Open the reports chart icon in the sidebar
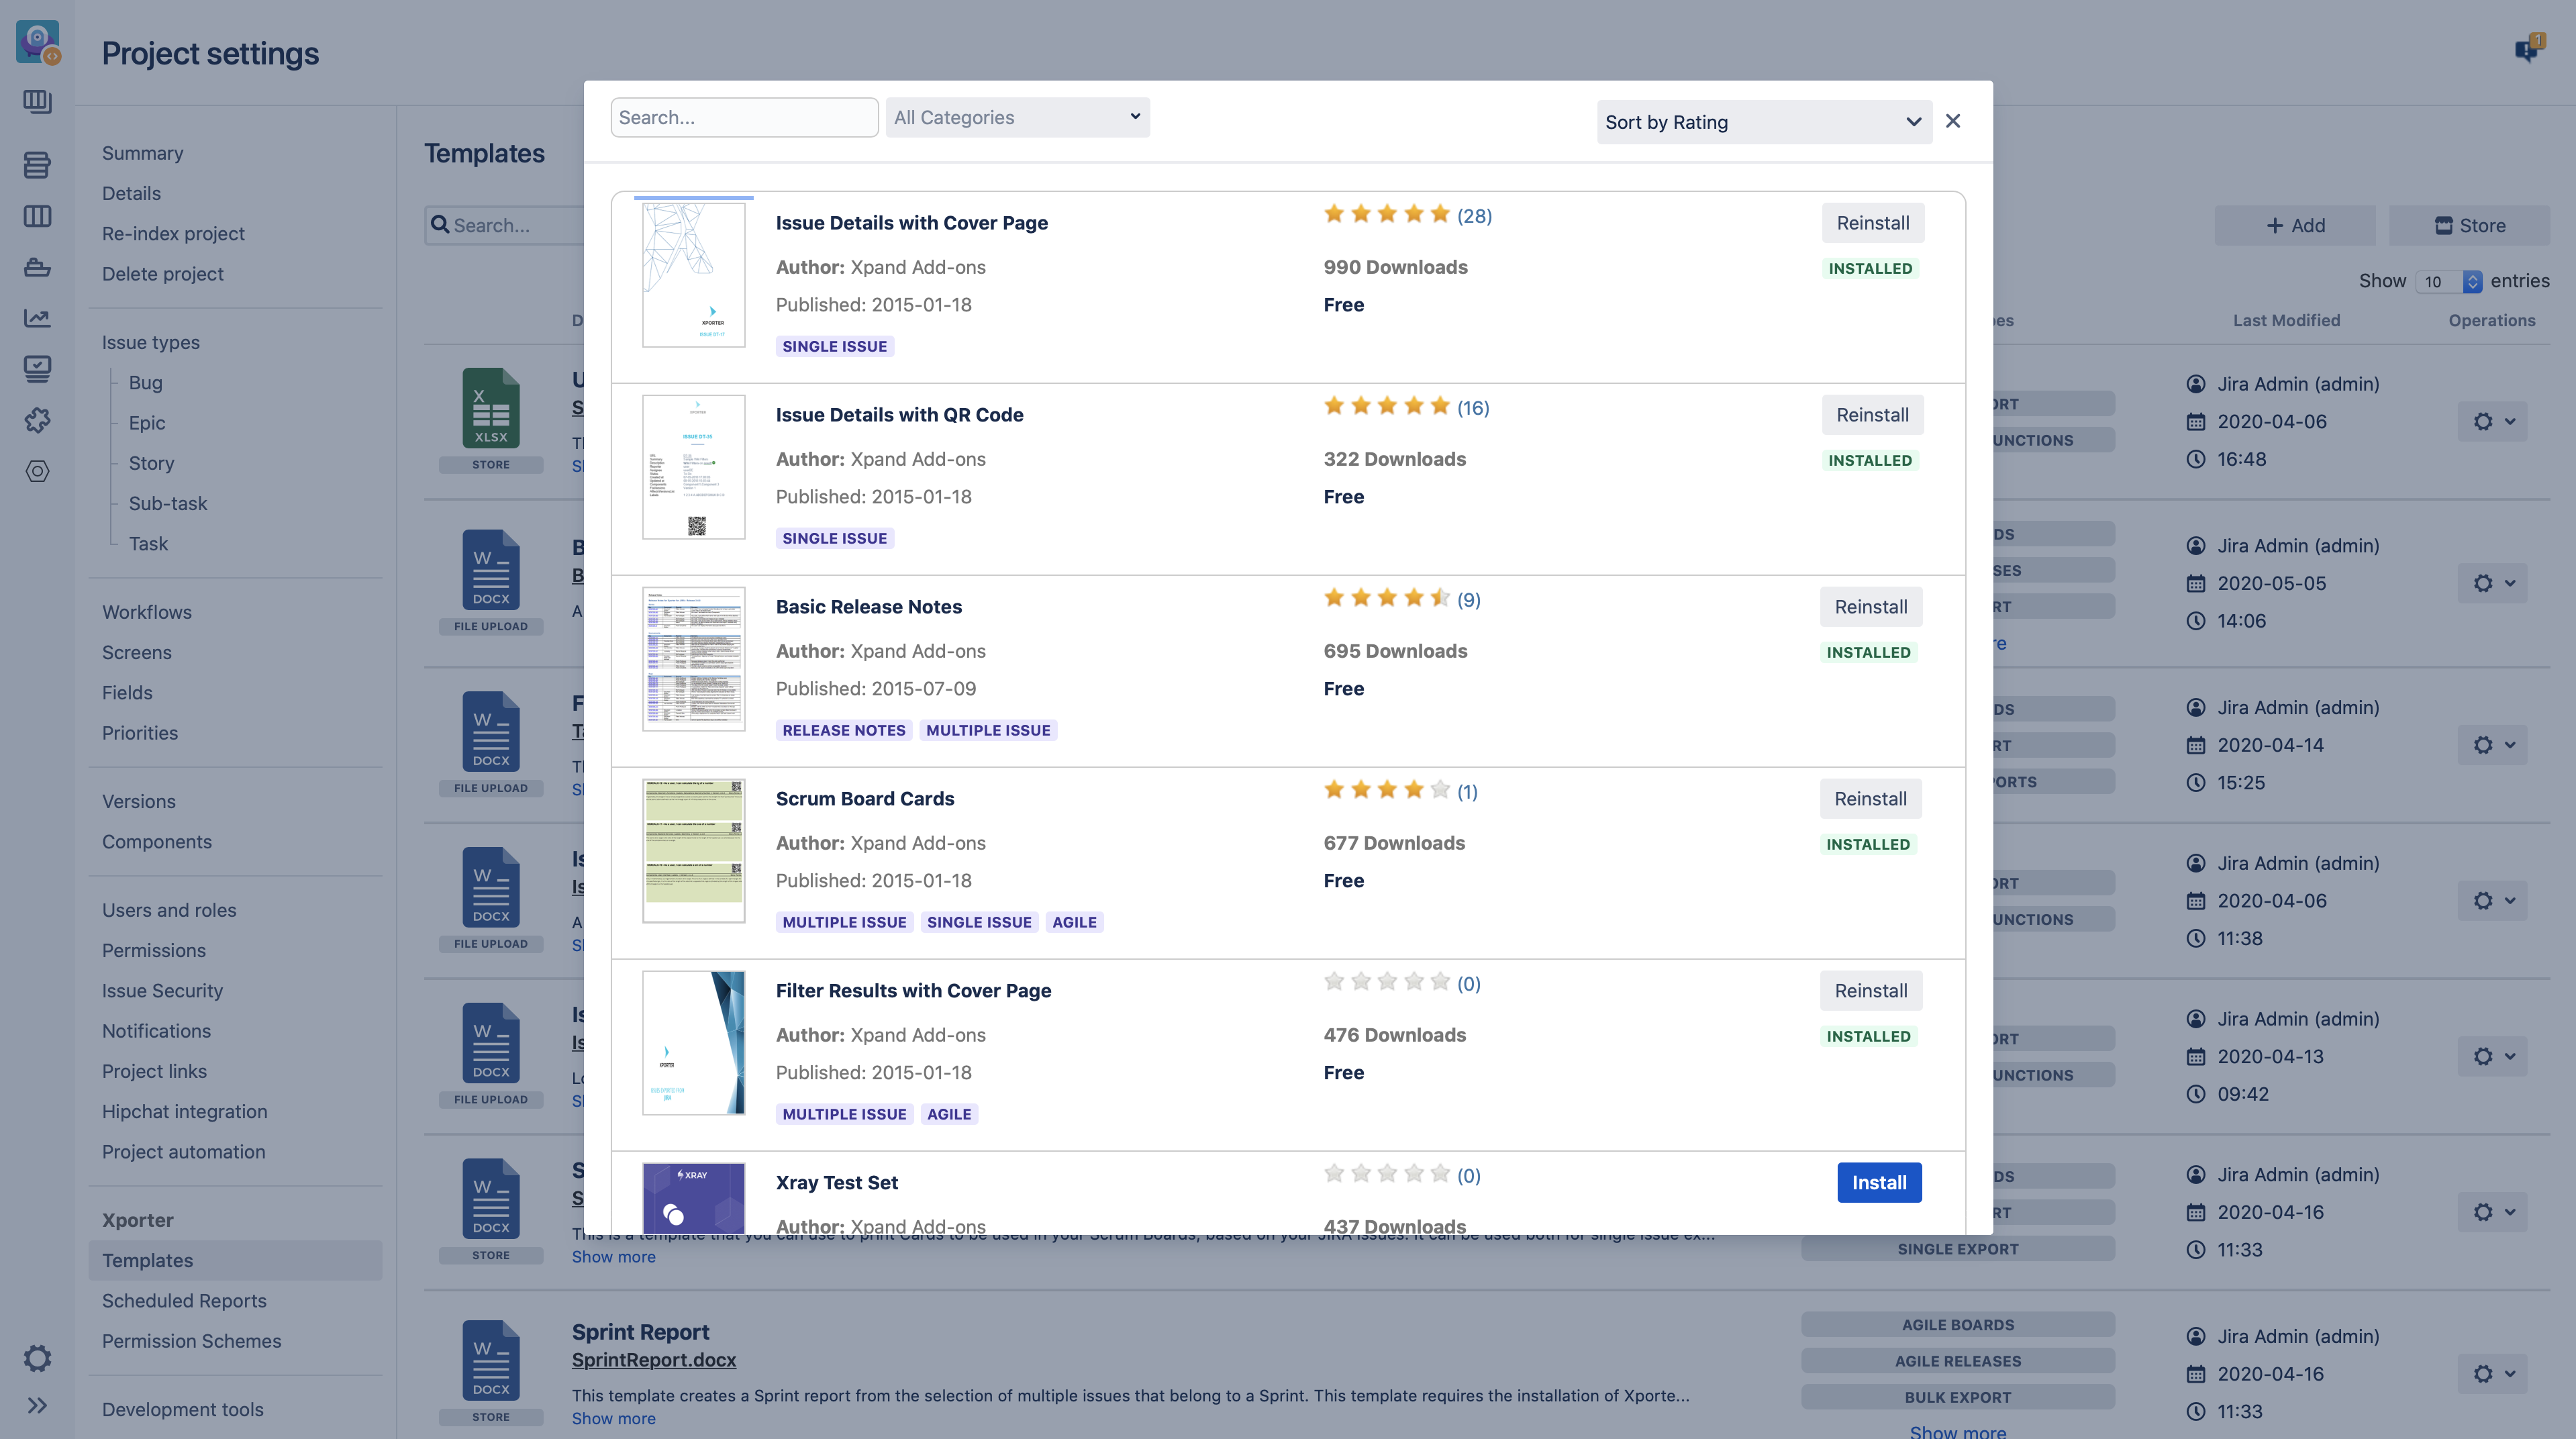The image size is (2576, 1439). point(37,318)
